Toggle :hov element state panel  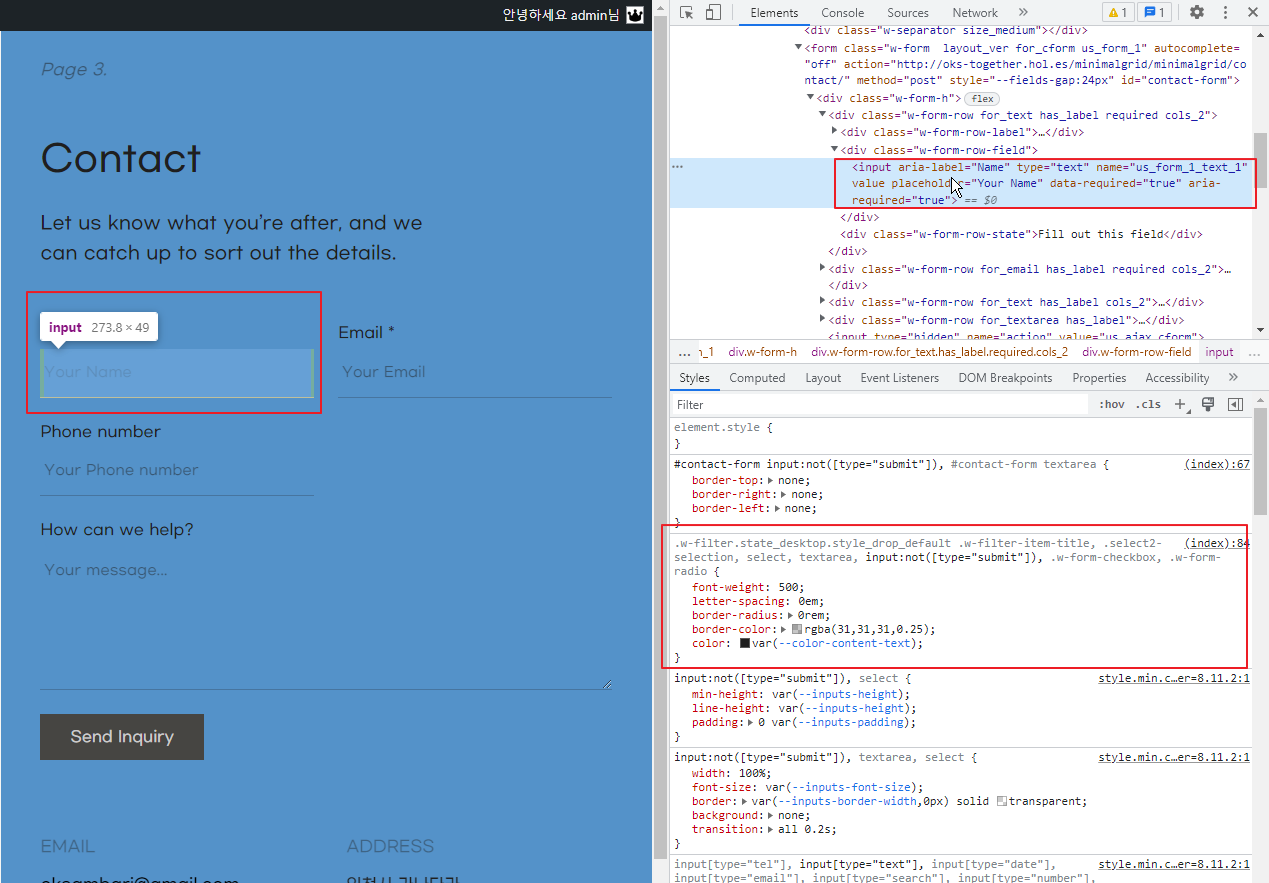click(1111, 404)
